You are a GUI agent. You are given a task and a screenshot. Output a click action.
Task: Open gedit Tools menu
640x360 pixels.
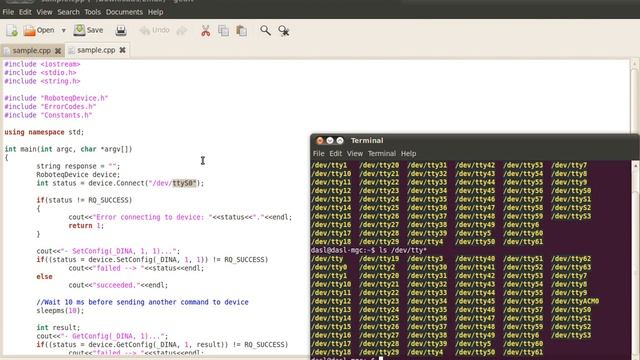(93, 12)
